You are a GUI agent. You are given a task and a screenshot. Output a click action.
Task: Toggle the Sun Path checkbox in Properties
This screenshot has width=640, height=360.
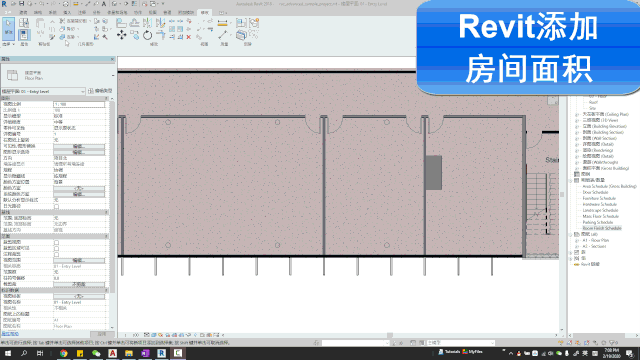(56, 206)
